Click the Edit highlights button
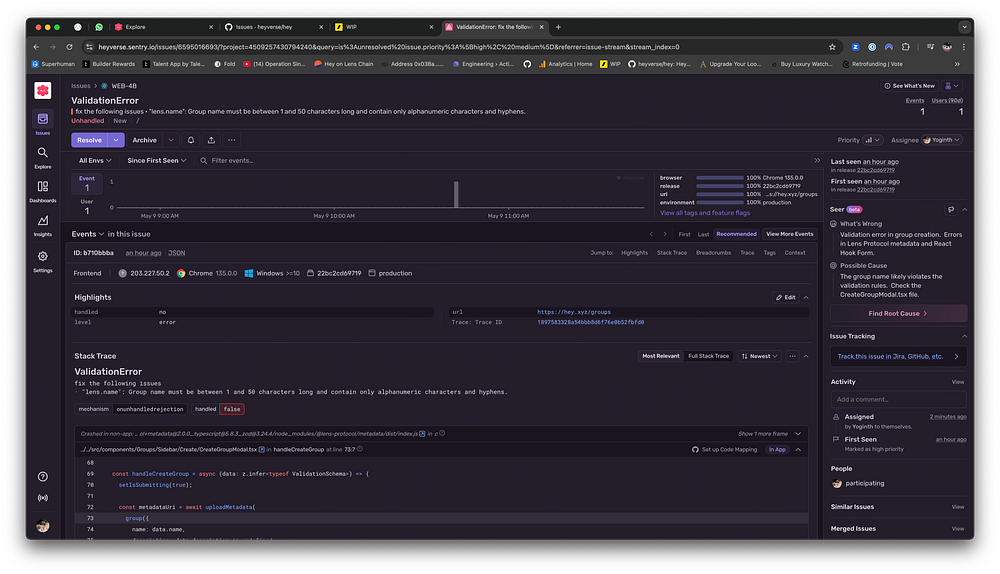This screenshot has height=574, width=1000. click(785, 297)
